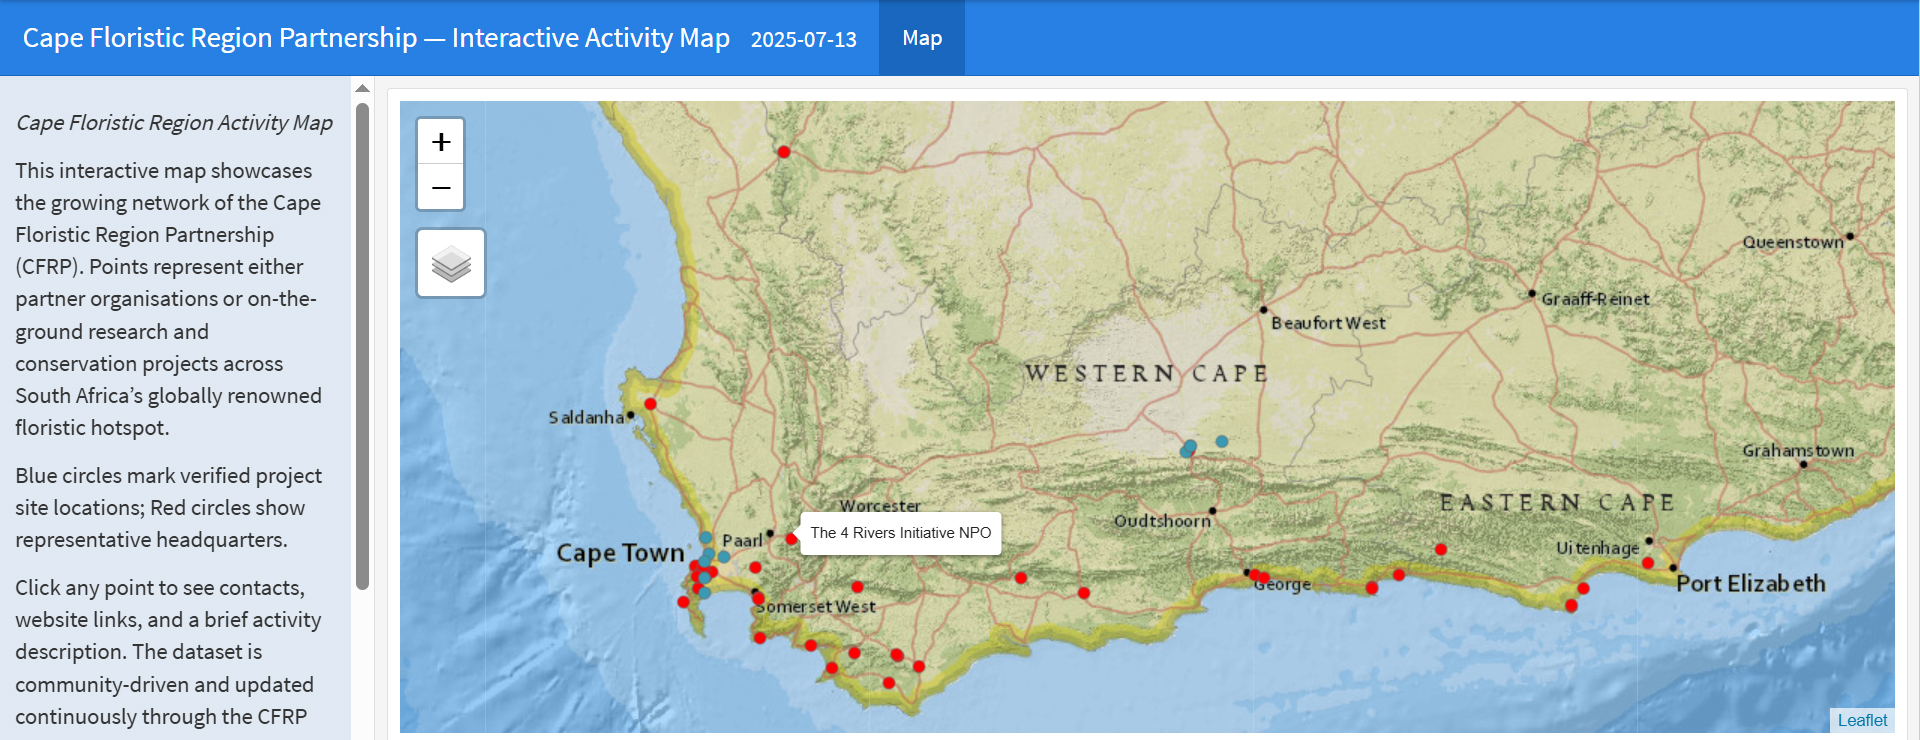Click the isolated blue marker north of Oudtshoorn
The image size is (1920, 740).
(x=1222, y=441)
